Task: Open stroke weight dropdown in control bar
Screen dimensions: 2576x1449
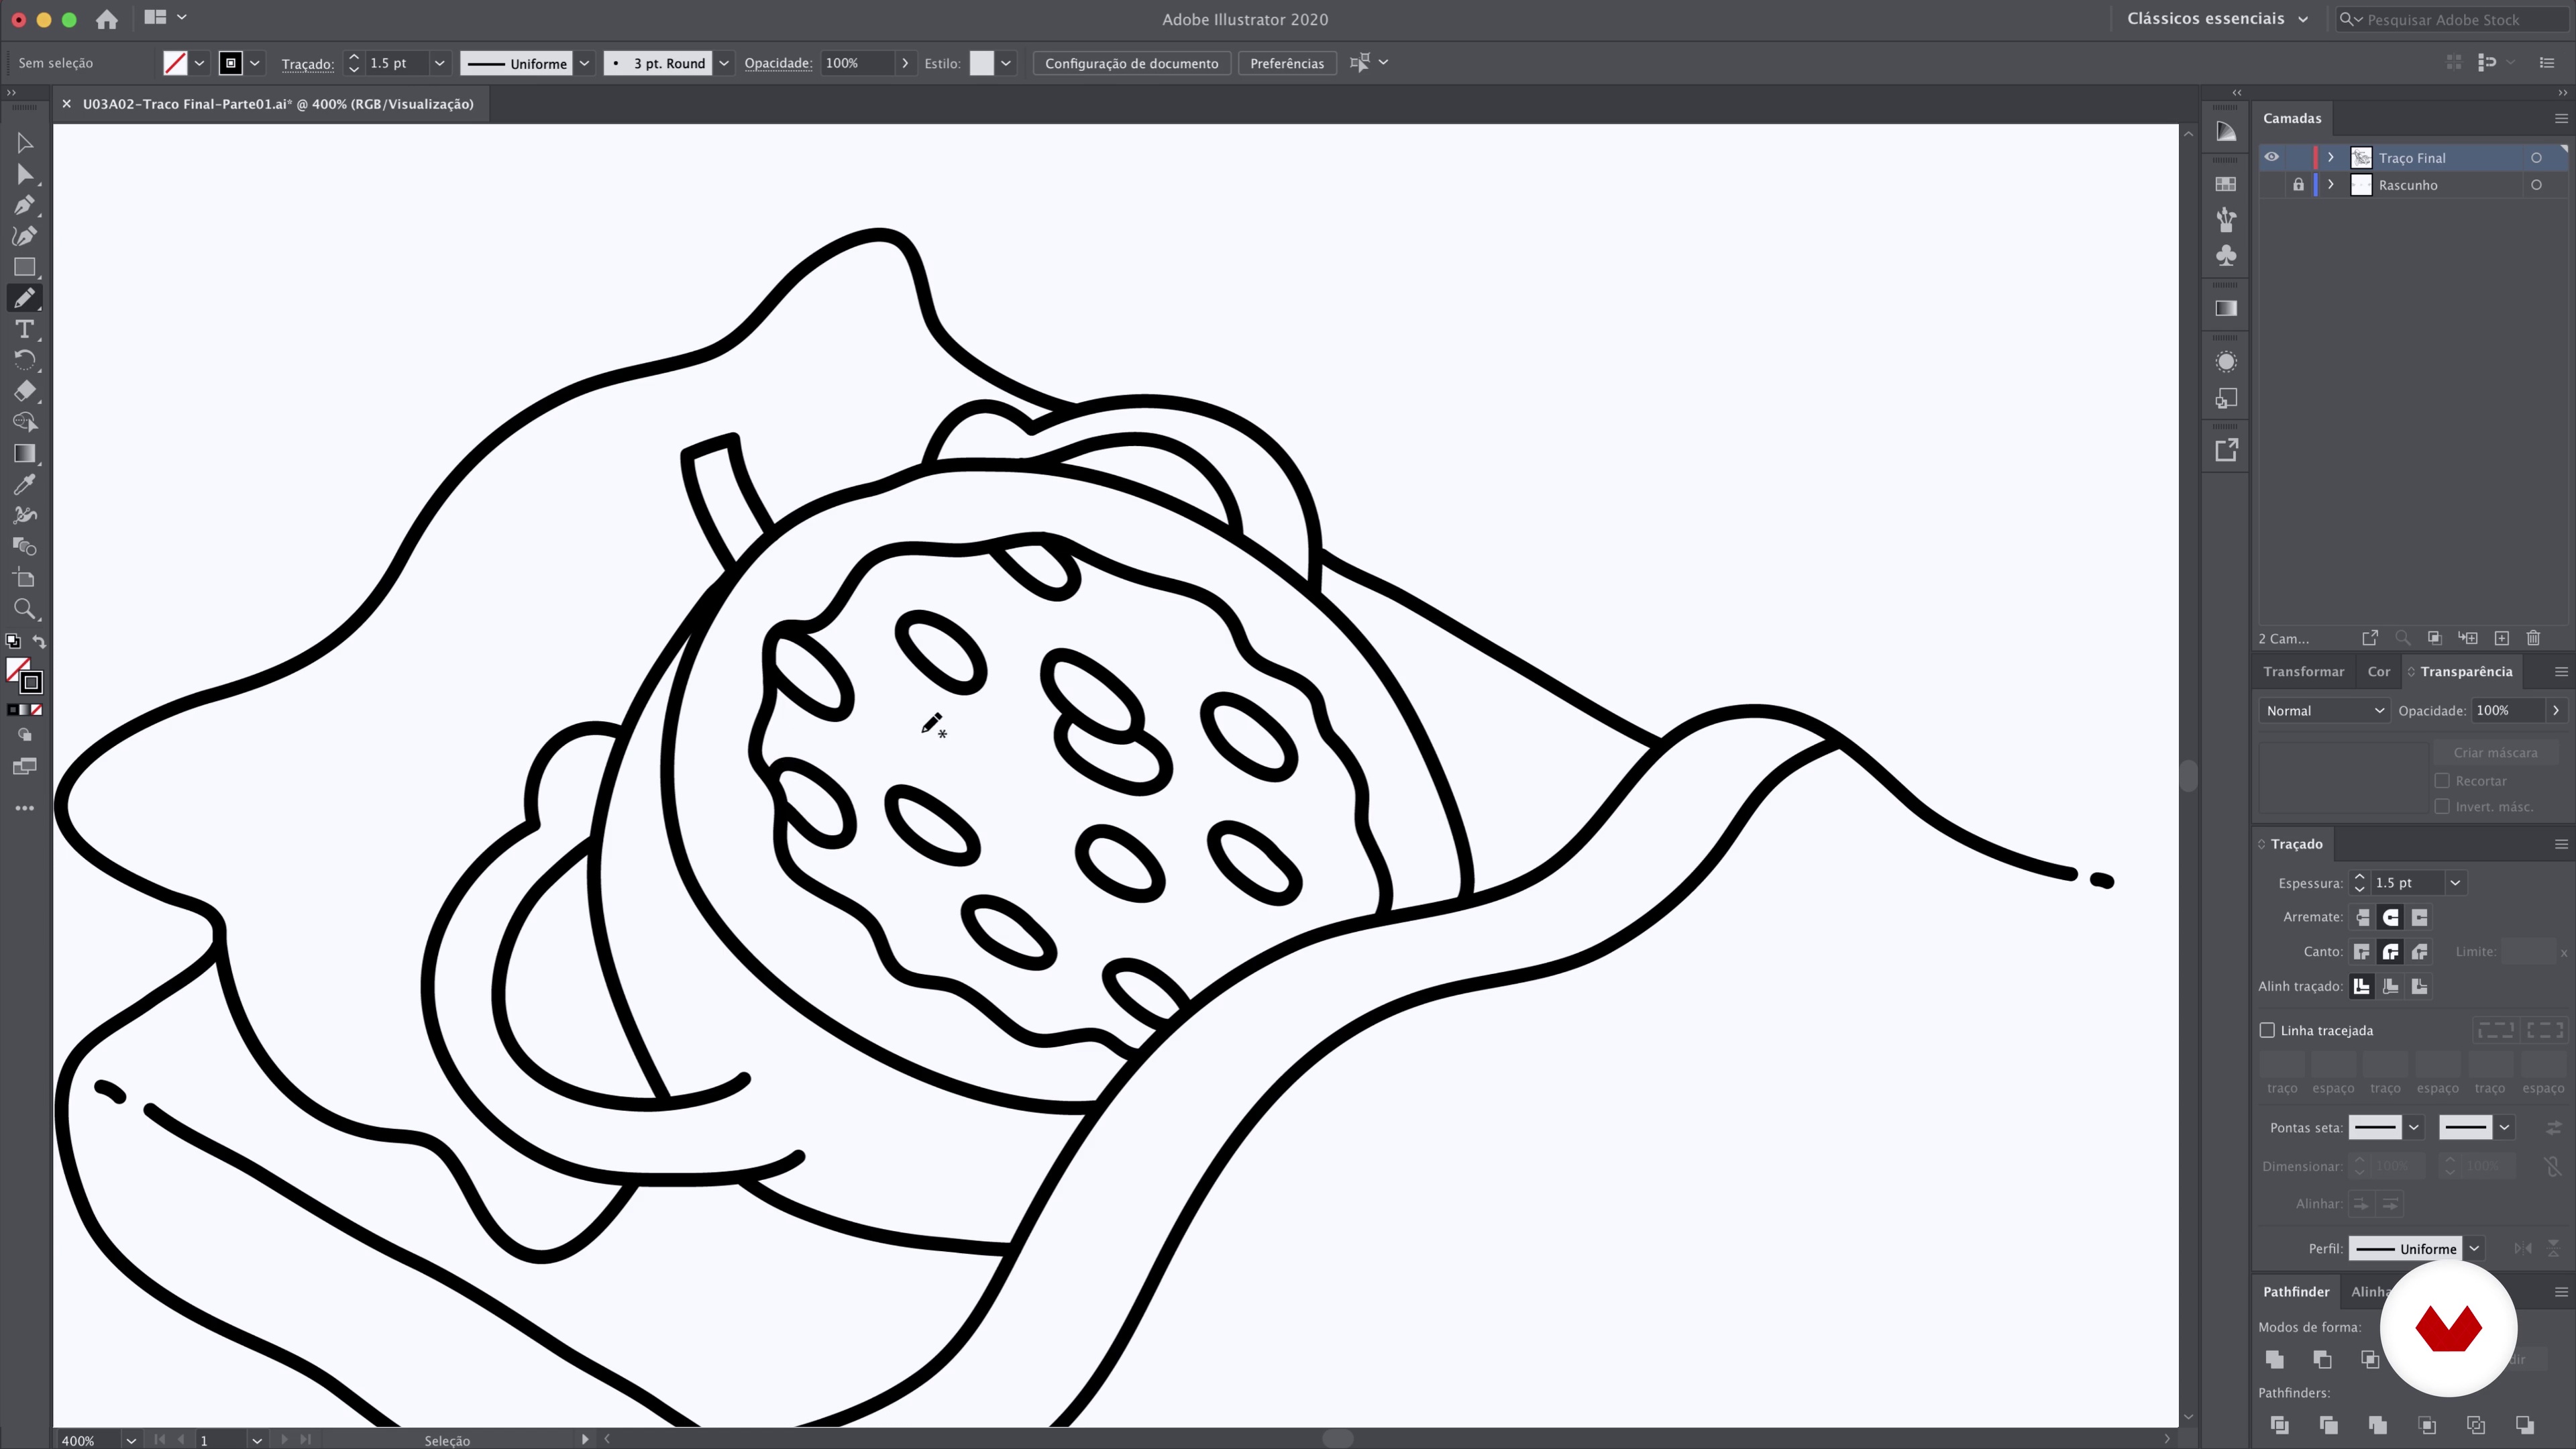Action: [x=438, y=63]
